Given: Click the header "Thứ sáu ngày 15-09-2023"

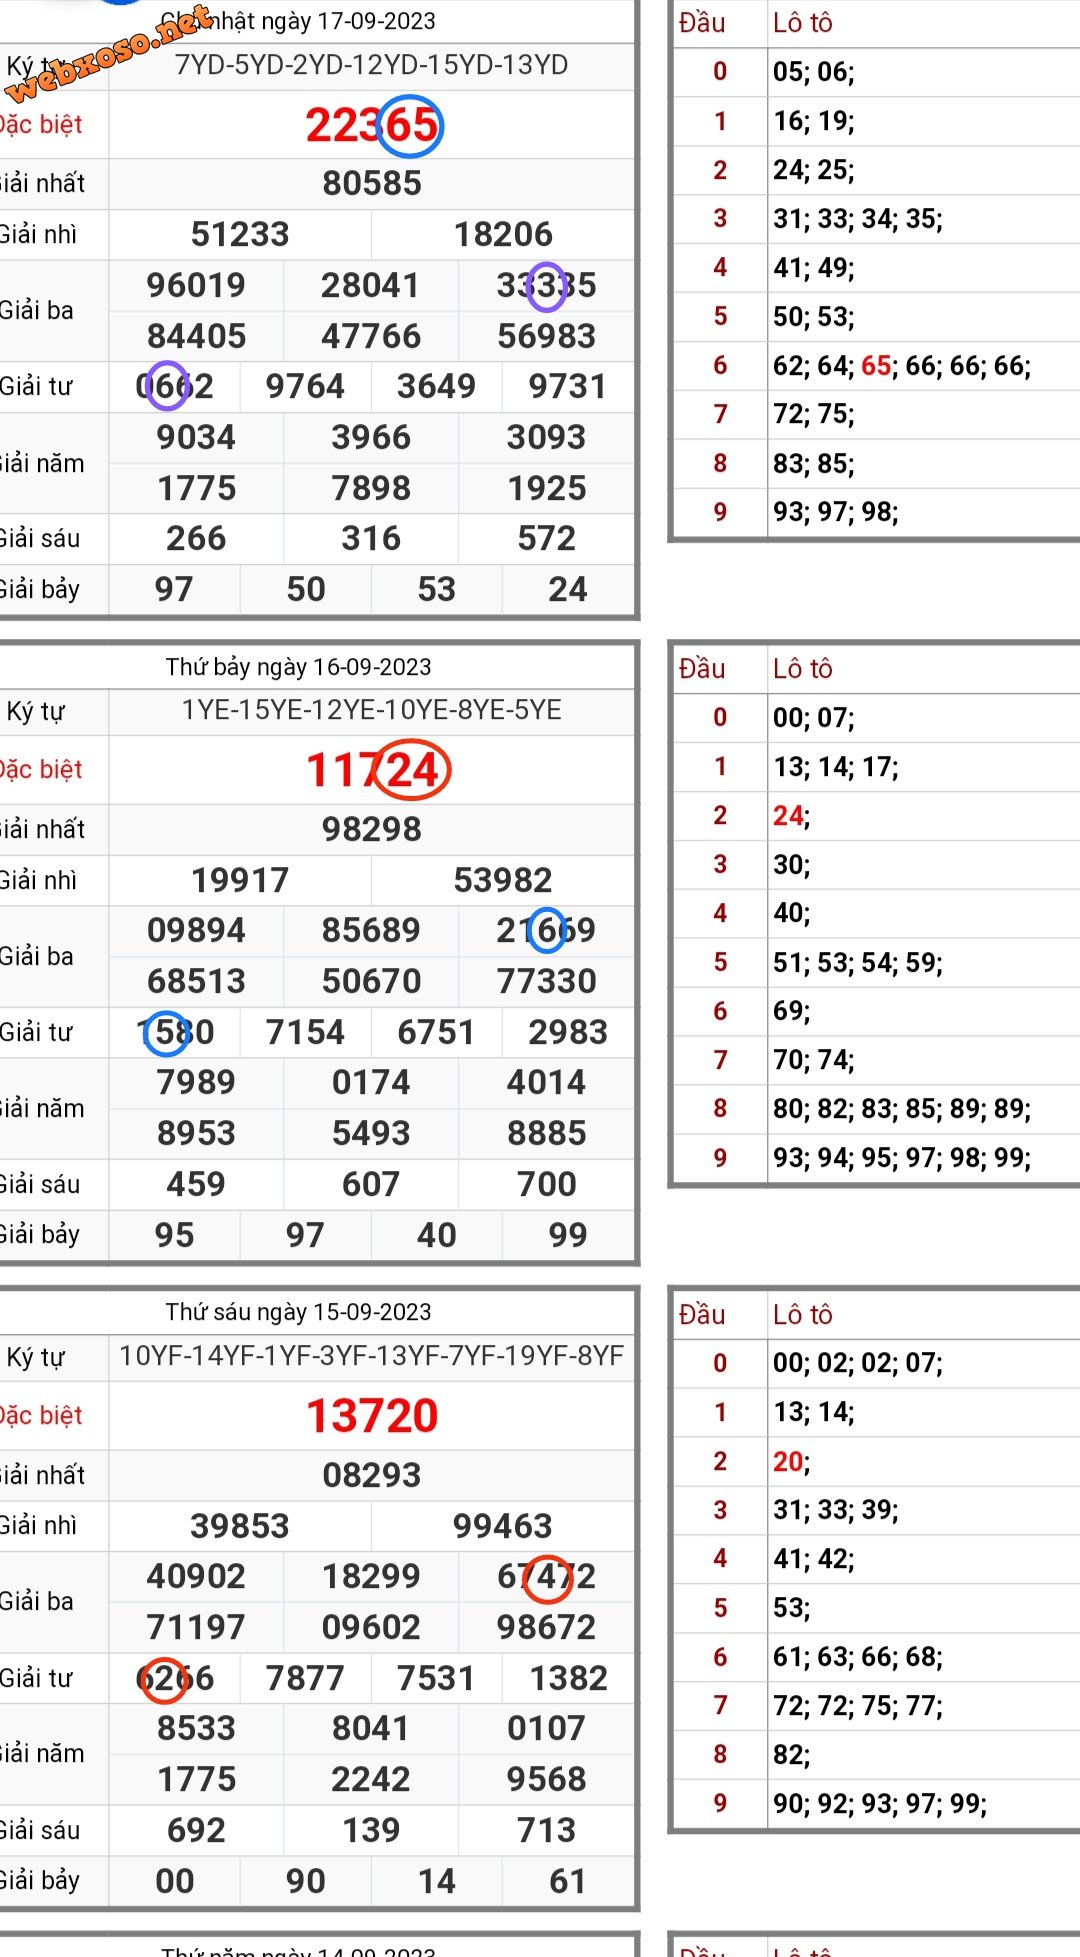Looking at the screenshot, I should tap(299, 1312).
